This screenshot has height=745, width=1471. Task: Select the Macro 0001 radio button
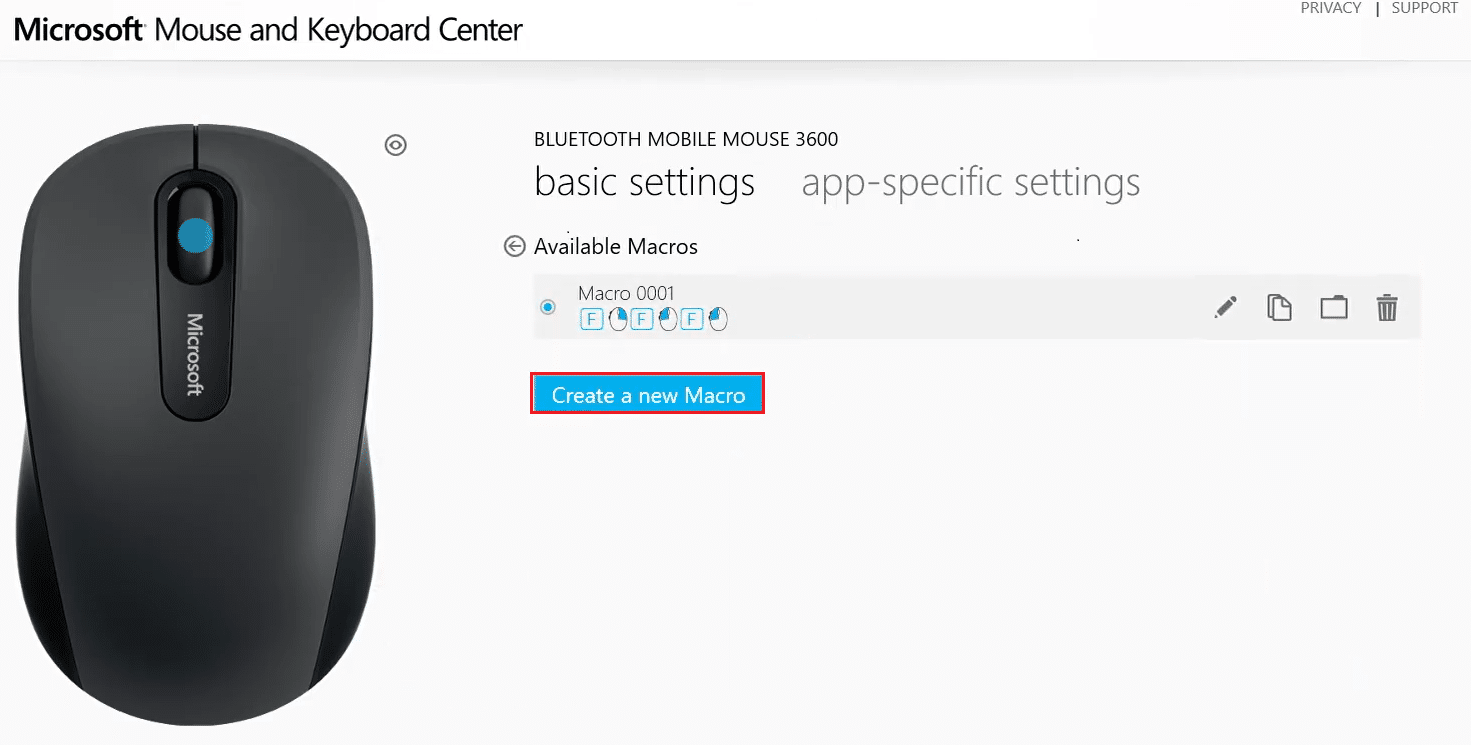pos(548,307)
